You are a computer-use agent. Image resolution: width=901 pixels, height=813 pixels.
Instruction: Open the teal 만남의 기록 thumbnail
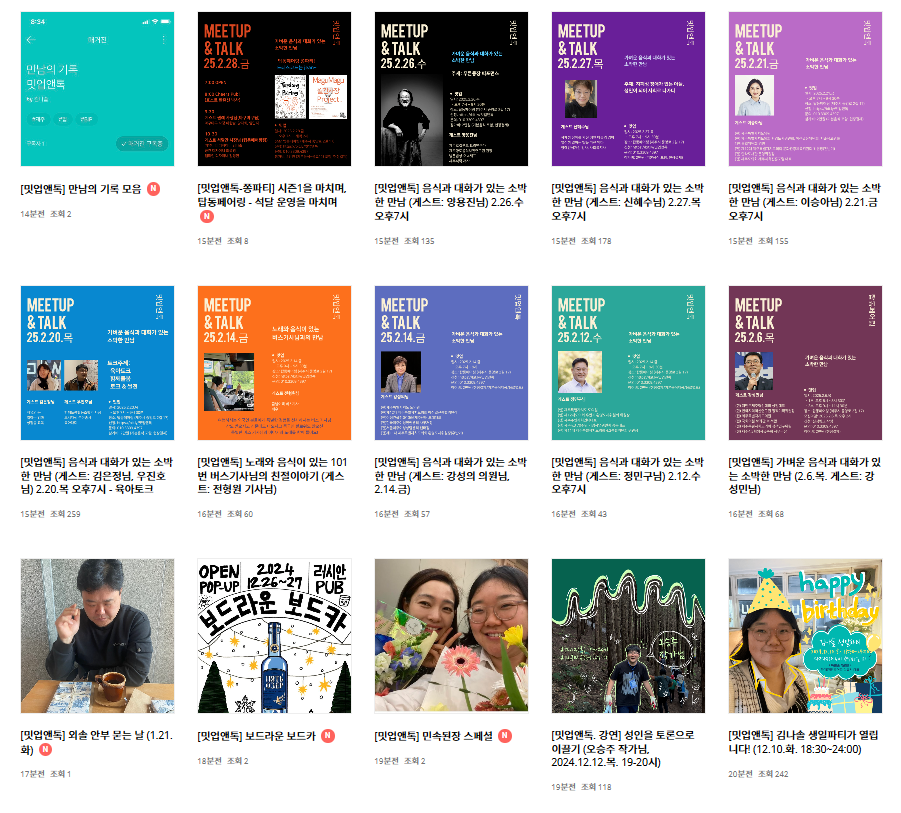point(98,89)
